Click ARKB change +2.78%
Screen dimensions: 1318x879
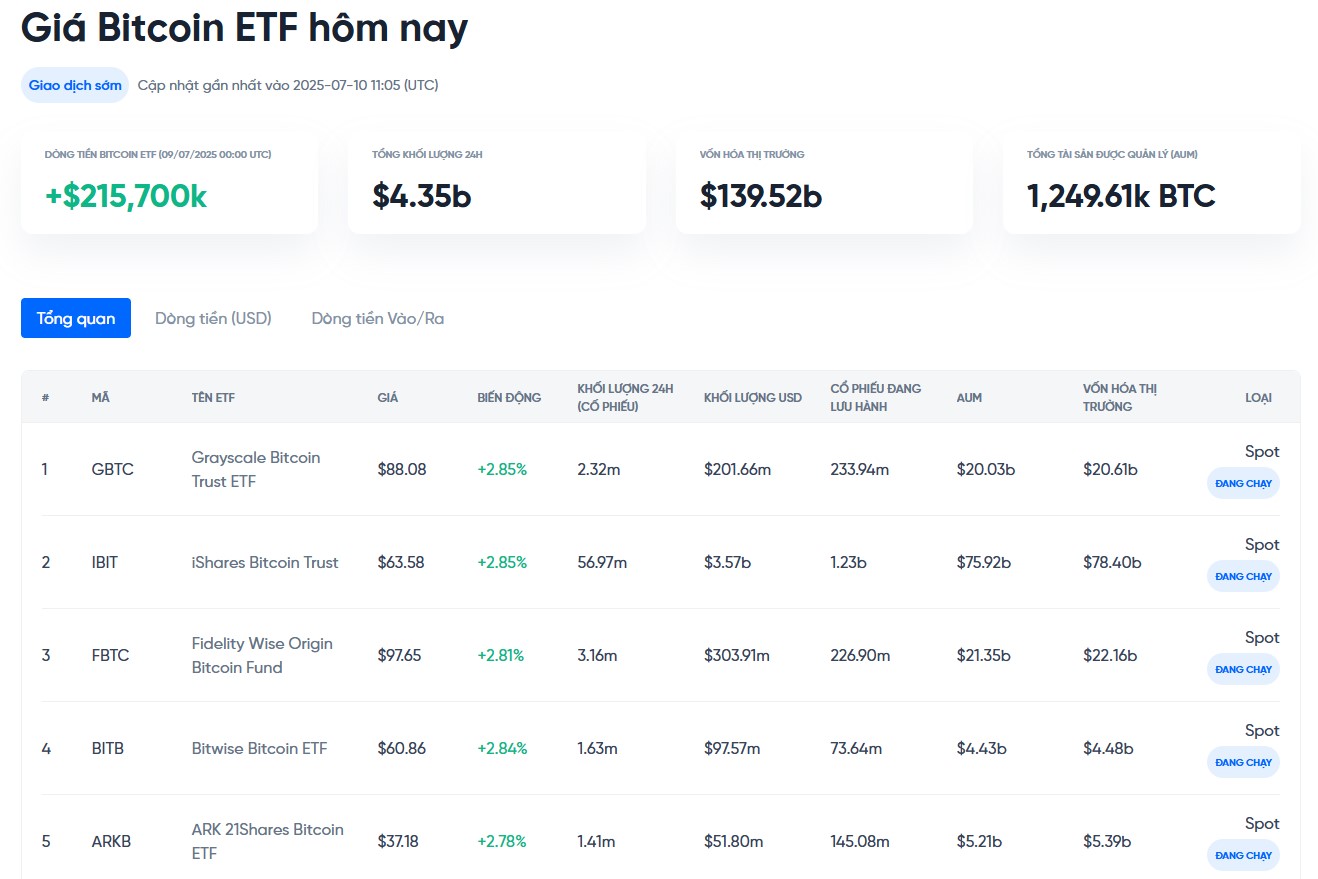click(x=502, y=841)
